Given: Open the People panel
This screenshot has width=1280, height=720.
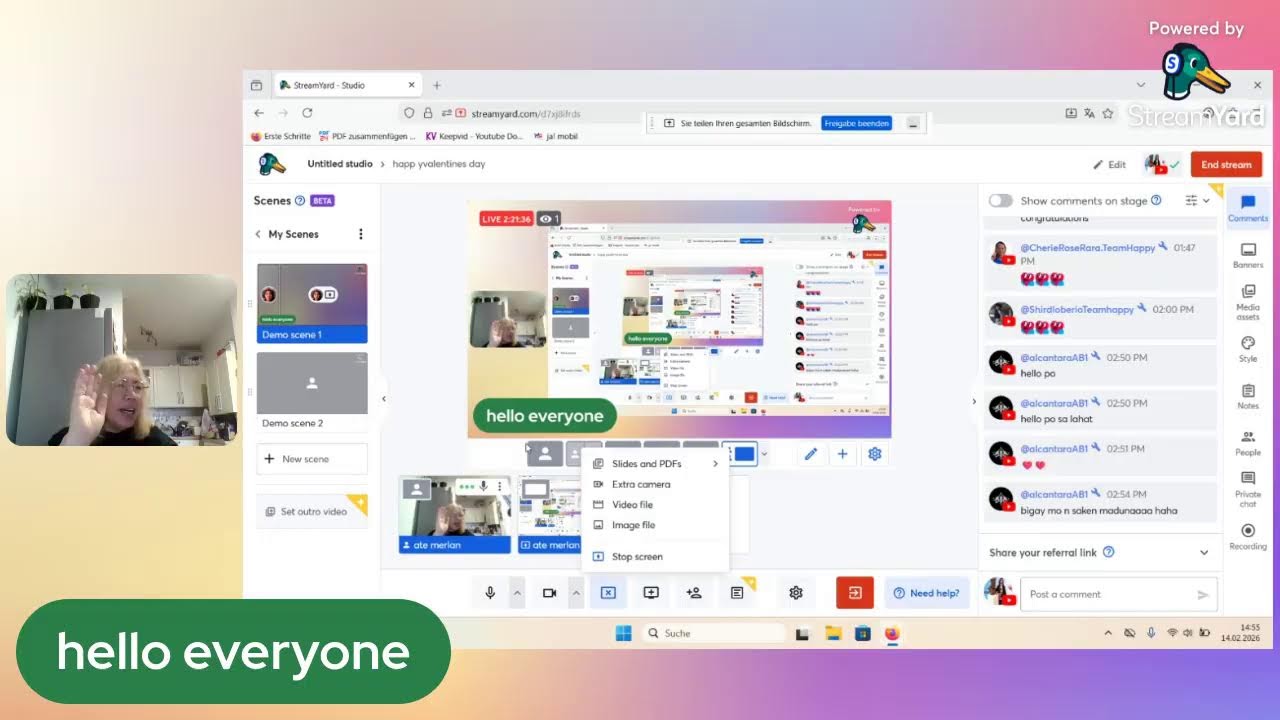Looking at the screenshot, I should [x=1248, y=443].
